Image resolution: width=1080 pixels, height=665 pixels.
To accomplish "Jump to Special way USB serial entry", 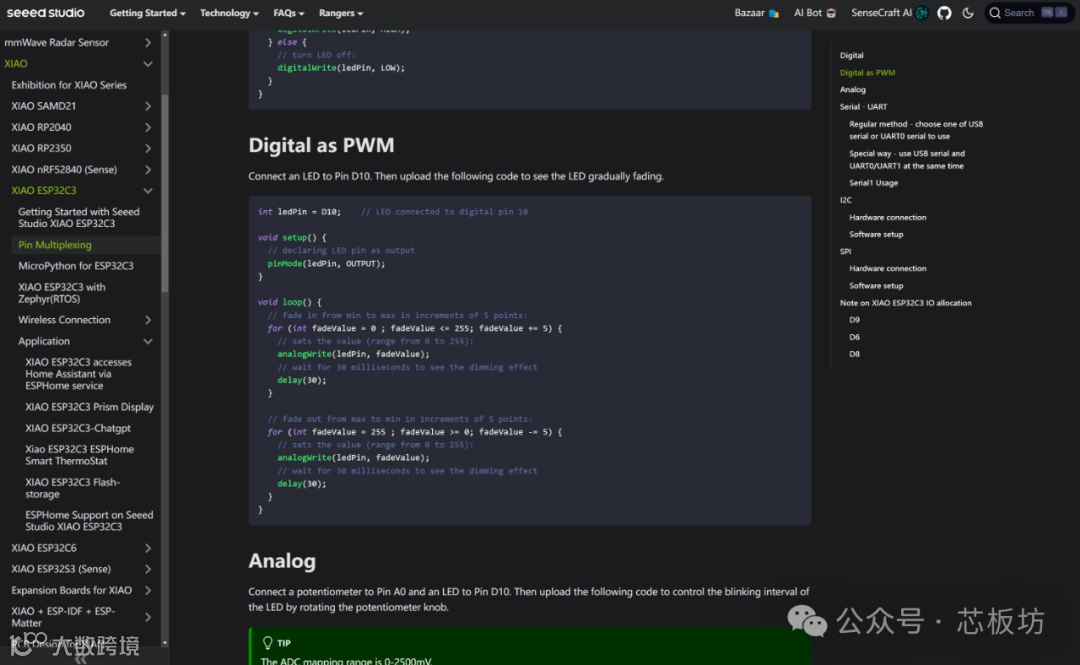I will coord(907,160).
